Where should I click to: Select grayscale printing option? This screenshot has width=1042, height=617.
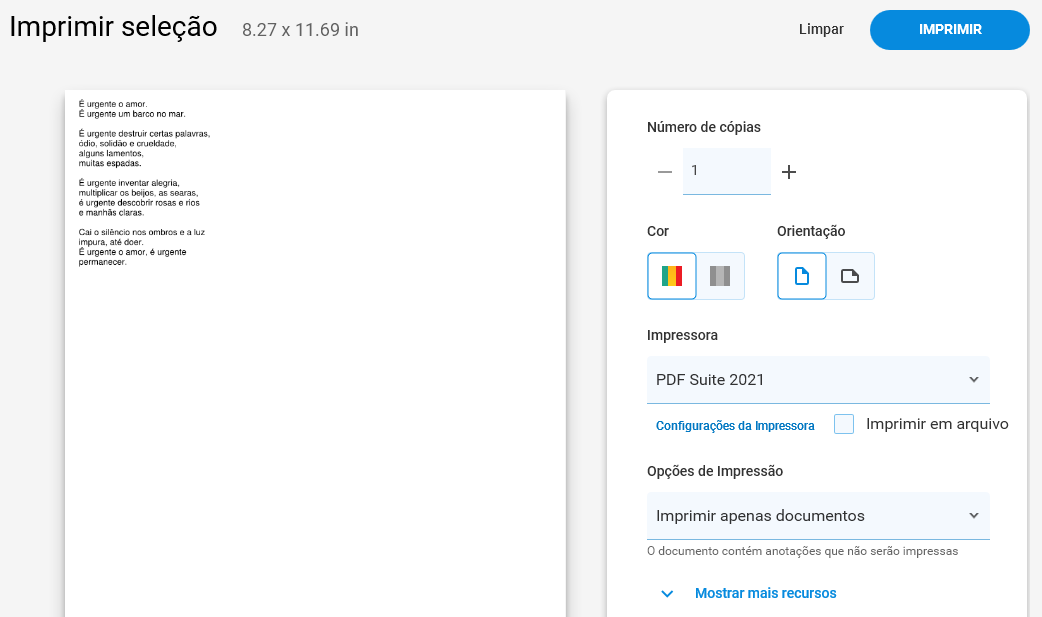720,276
